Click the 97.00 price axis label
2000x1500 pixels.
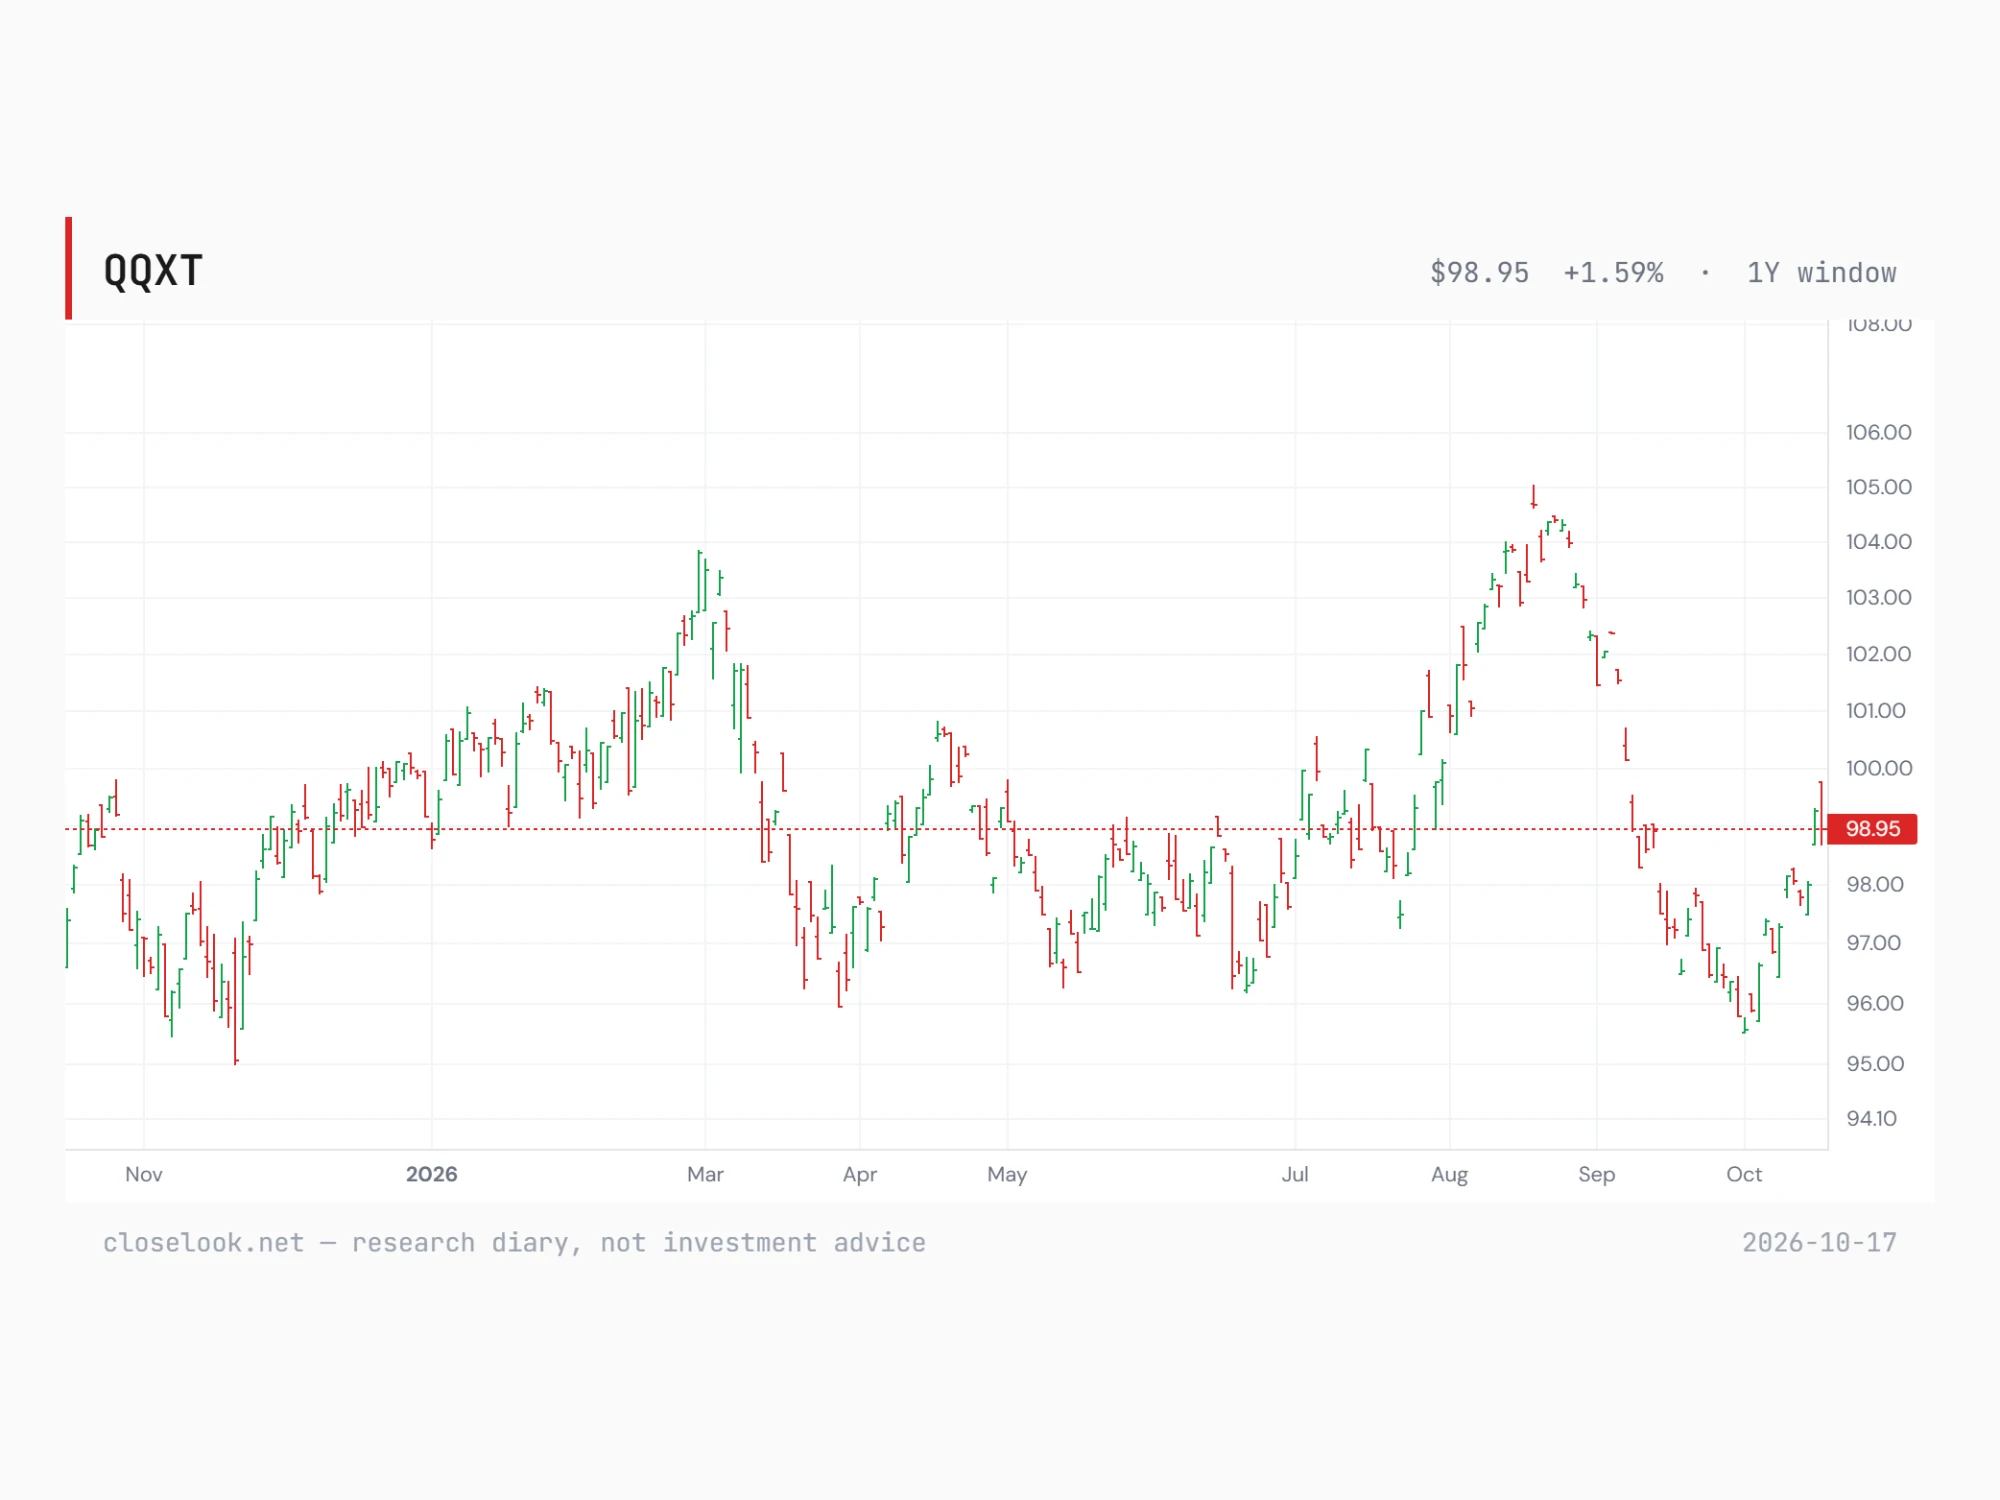click(x=1873, y=943)
